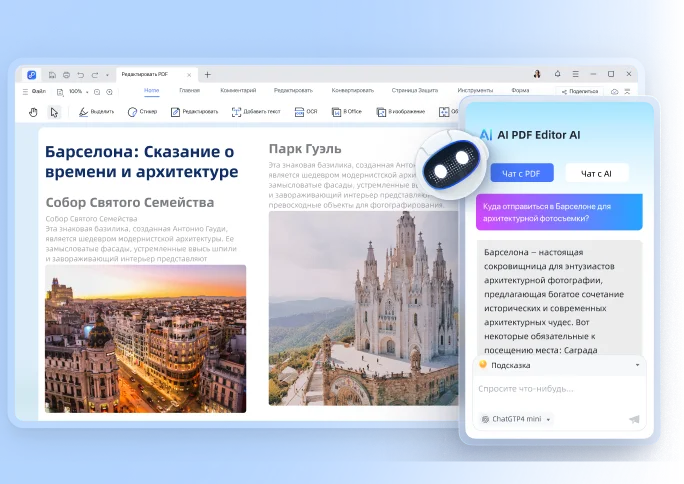Click the cloud sync icon

pyautogui.click(x=614, y=92)
